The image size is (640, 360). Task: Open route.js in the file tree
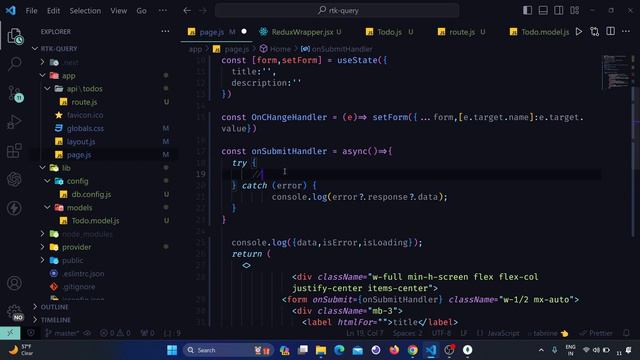click(84, 102)
